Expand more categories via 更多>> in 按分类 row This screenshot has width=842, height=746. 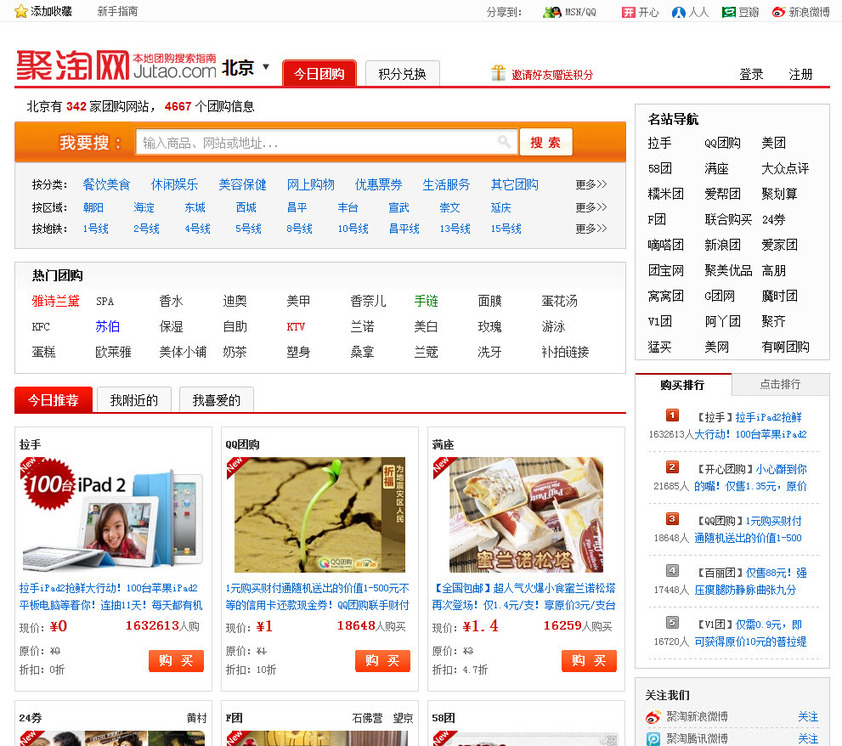[591, 185]
